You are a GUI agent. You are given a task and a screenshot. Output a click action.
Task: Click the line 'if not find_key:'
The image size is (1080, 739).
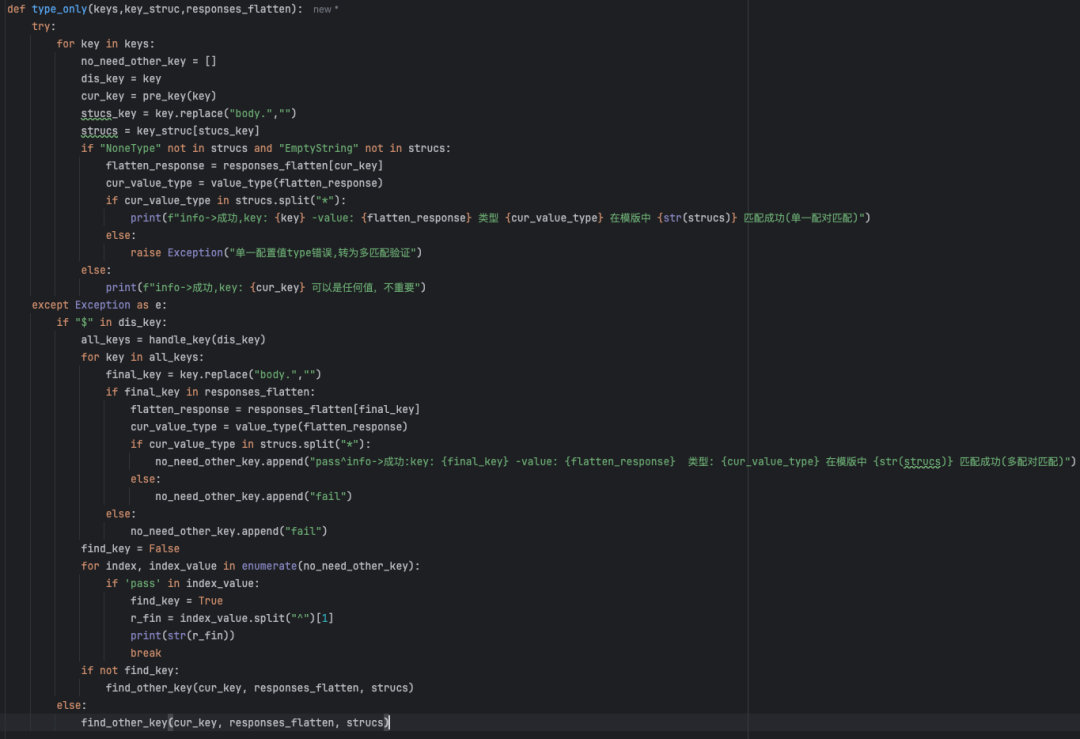(130, 671)
